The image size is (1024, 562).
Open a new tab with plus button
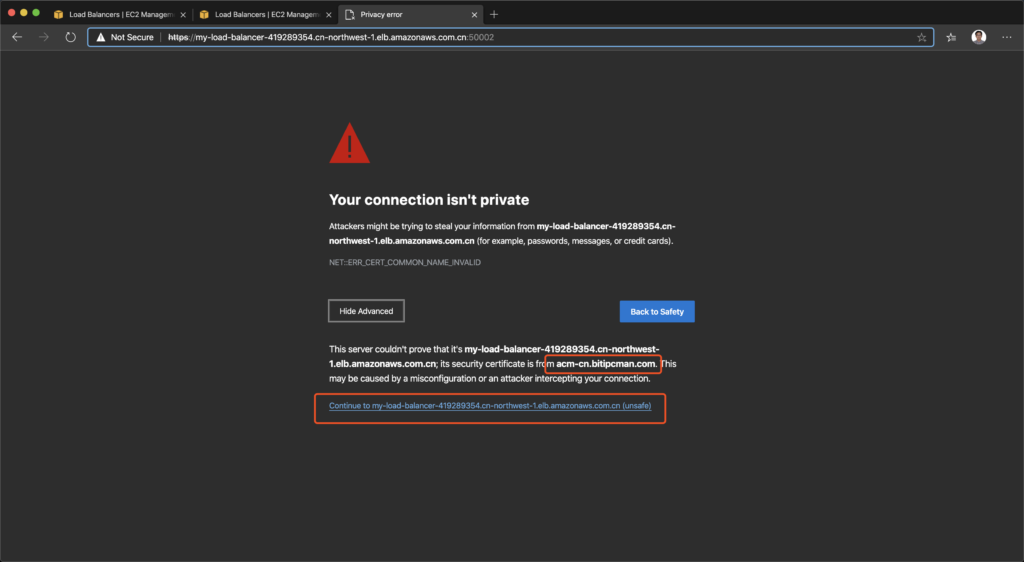click(x=494, y=14)
